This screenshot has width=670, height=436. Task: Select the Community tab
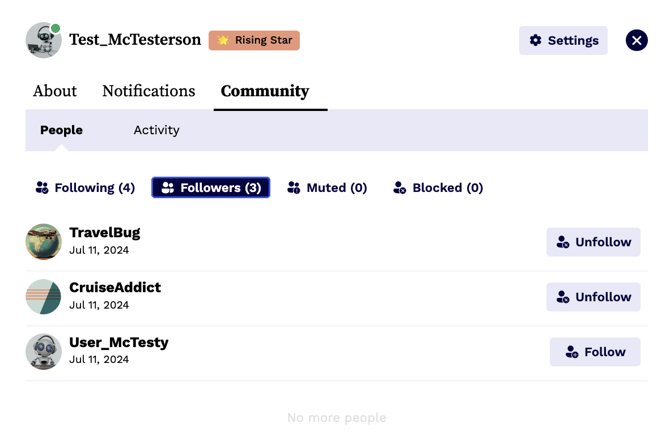tap(265, 91)
